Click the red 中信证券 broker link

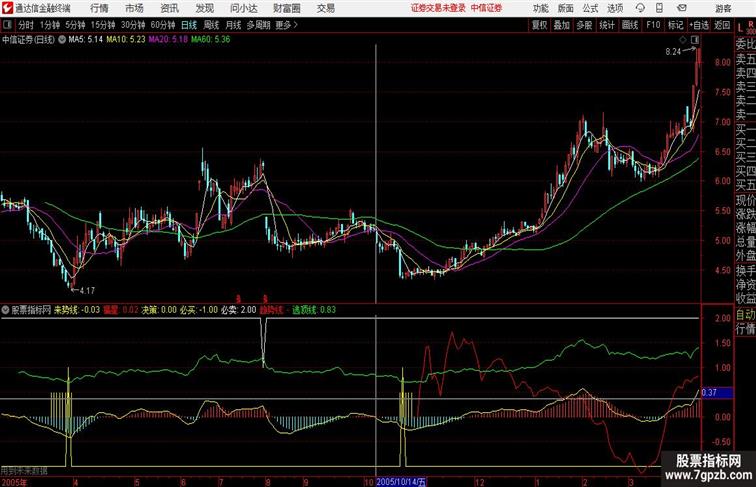click(486, 8)
